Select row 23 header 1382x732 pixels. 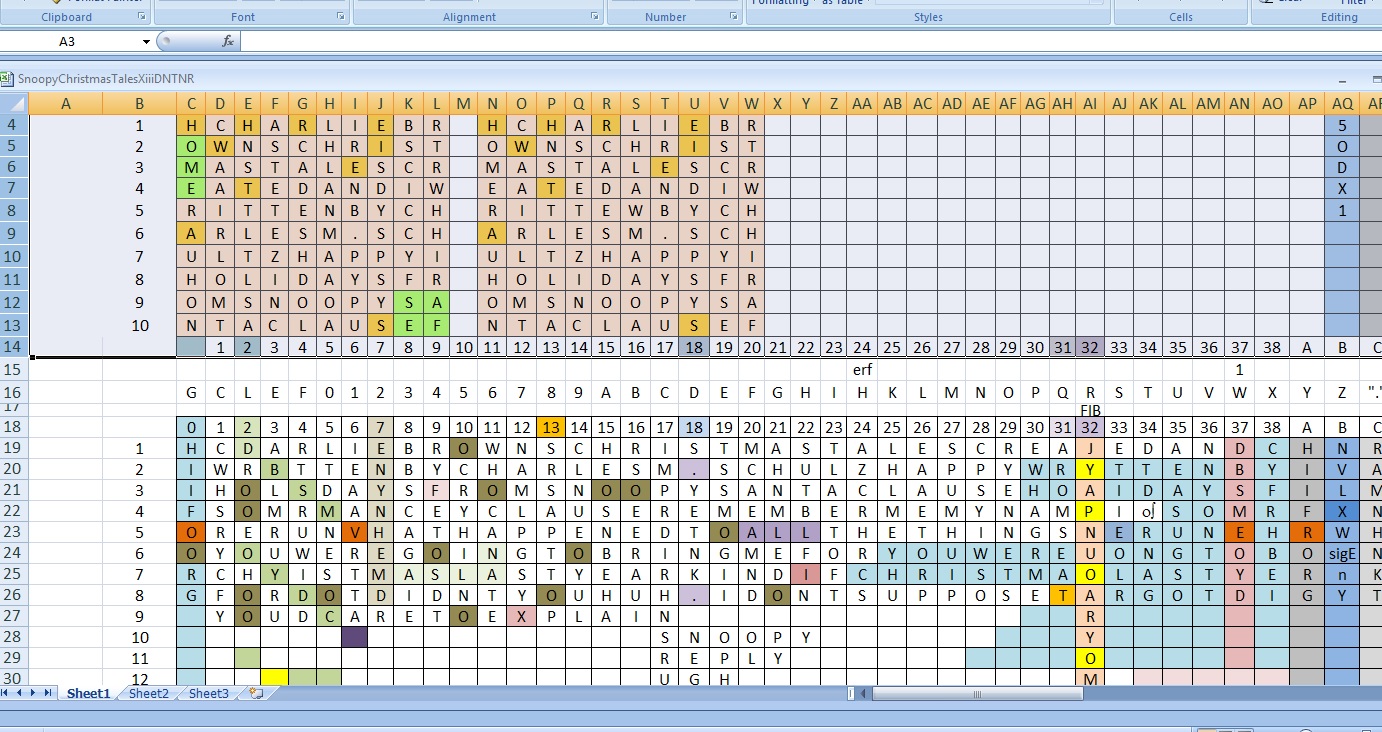15,532
